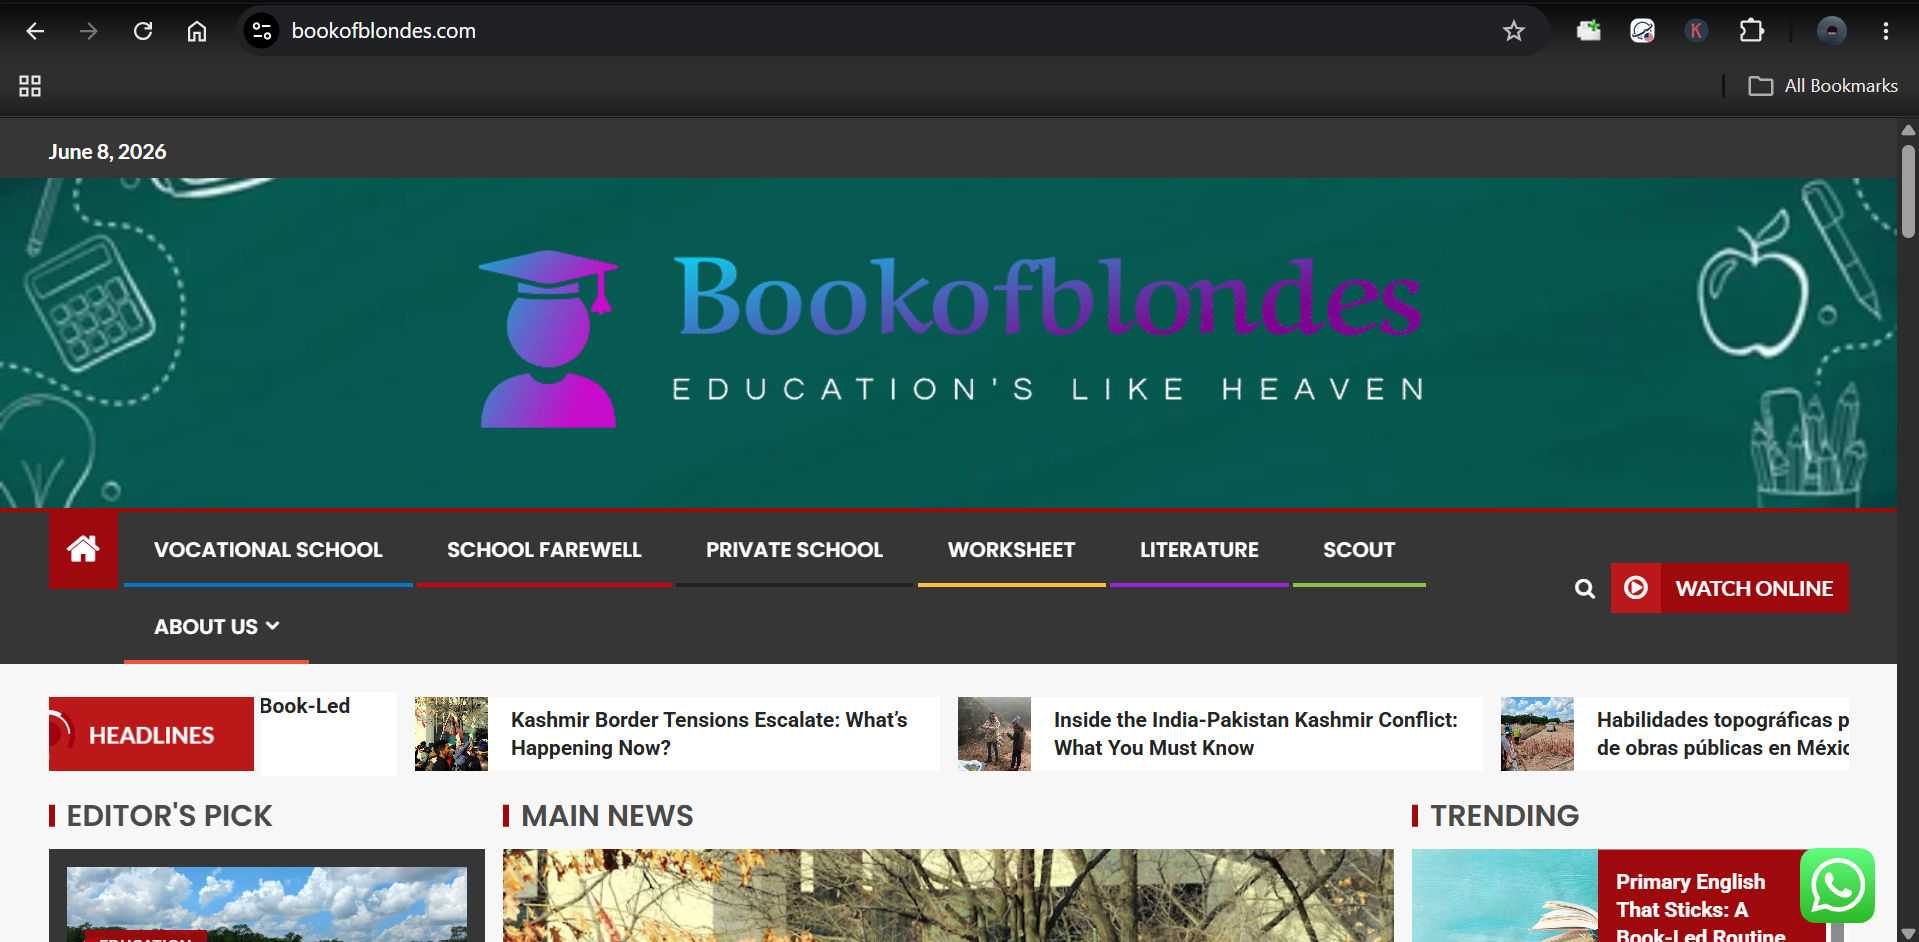Open the School Farewell menu item
This screenshot has height=942, width=1919.
click(x=544, y=550)
